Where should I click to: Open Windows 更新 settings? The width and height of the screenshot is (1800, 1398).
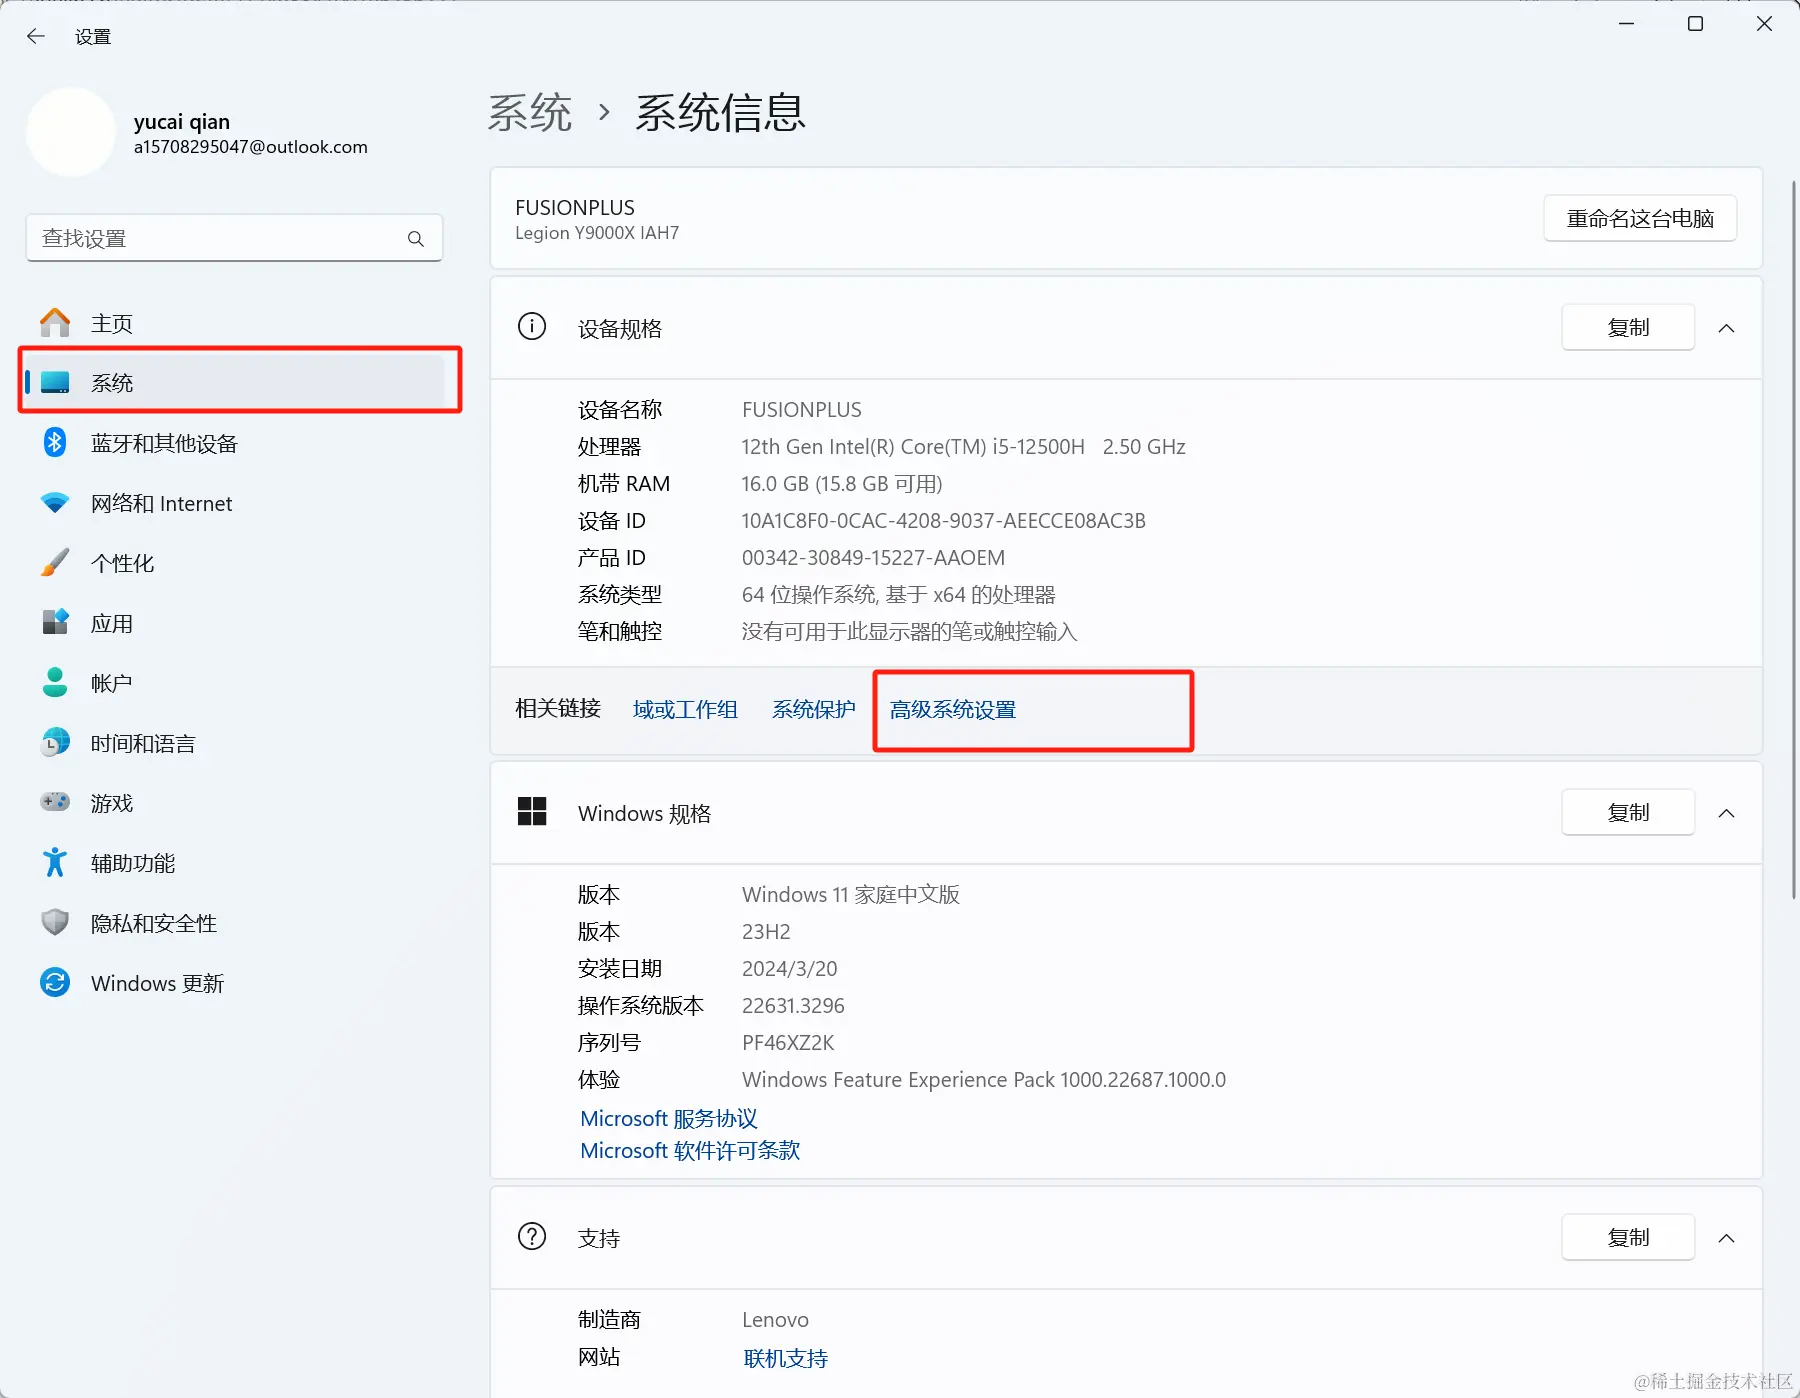click(x=234, y=983)
